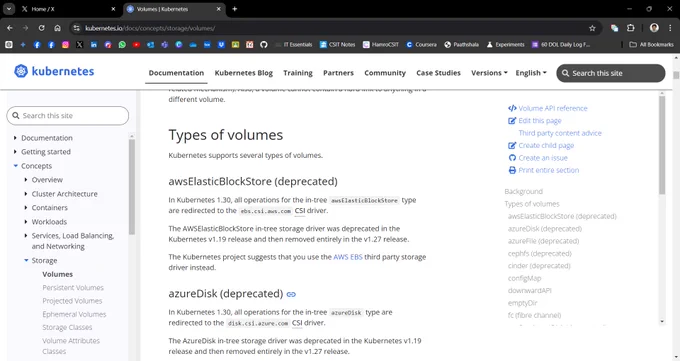This screenshot has width=680, height=361.
Task: Open a new browser tab
Action: click(x=235, y=9)
